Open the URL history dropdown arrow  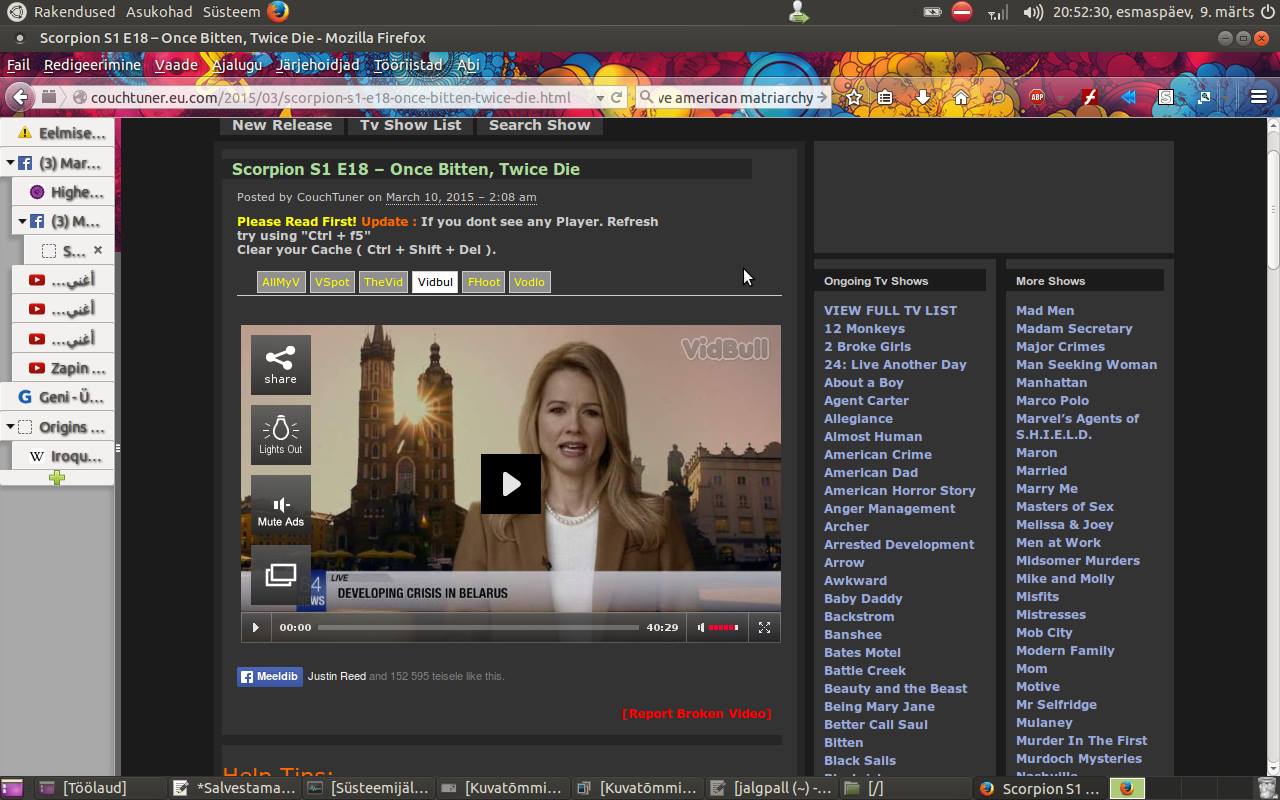click(599, 98)
